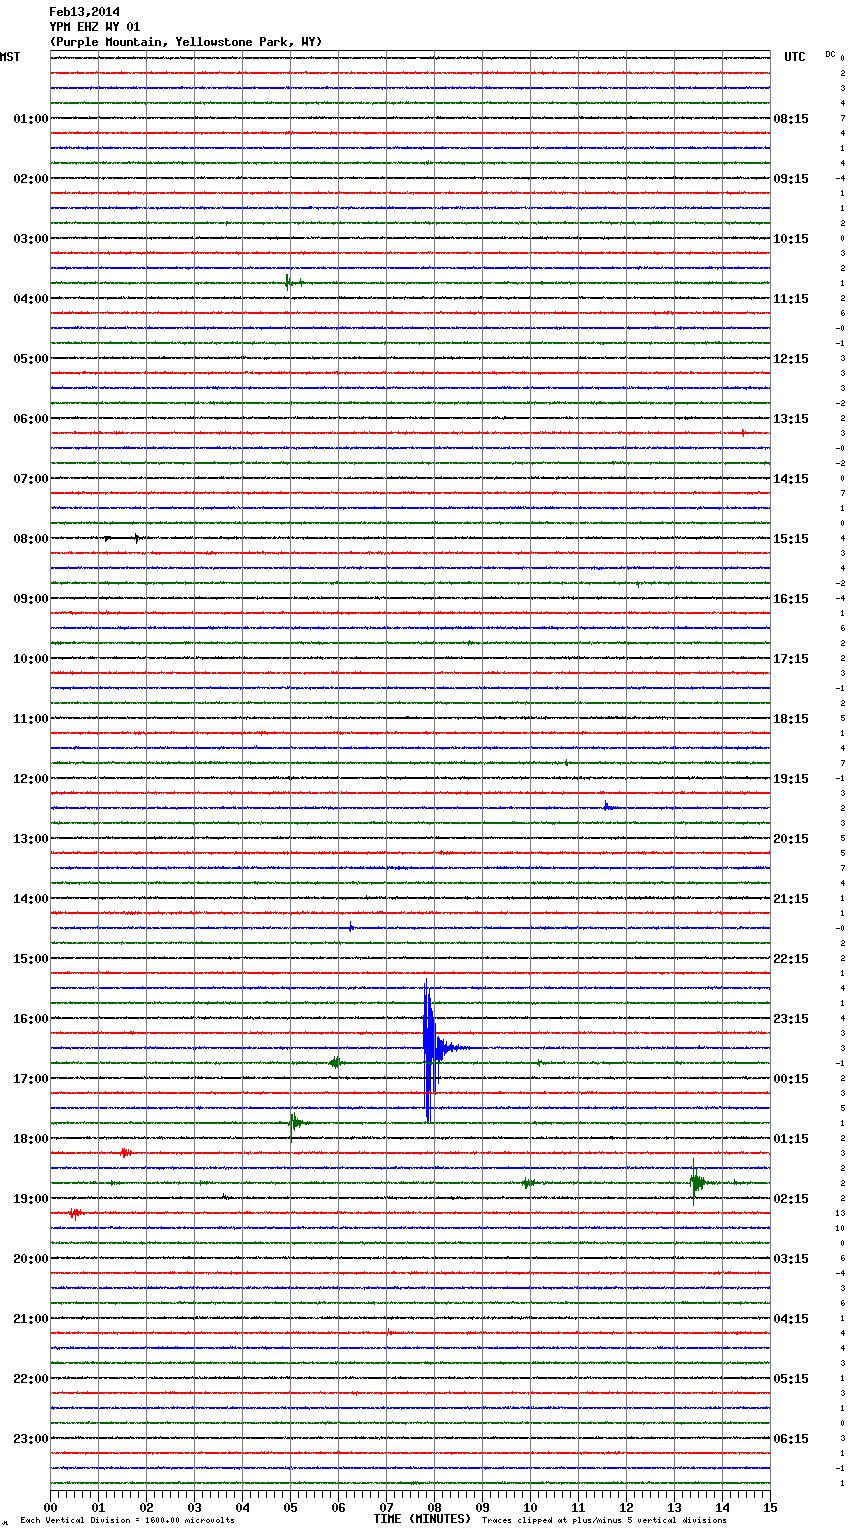
Task: Click minute tick 00 on the bottom axis
Action: pyautogui.click(x=50, y=1507)
